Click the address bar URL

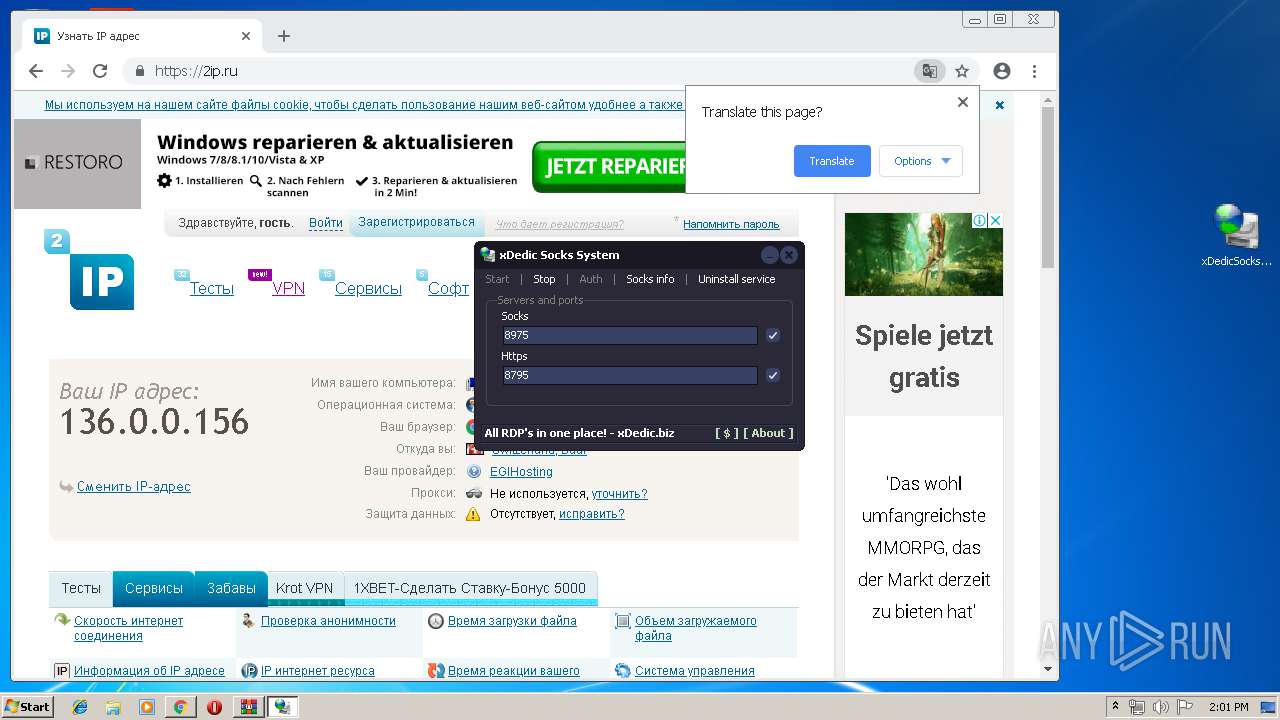click(196, 71)
